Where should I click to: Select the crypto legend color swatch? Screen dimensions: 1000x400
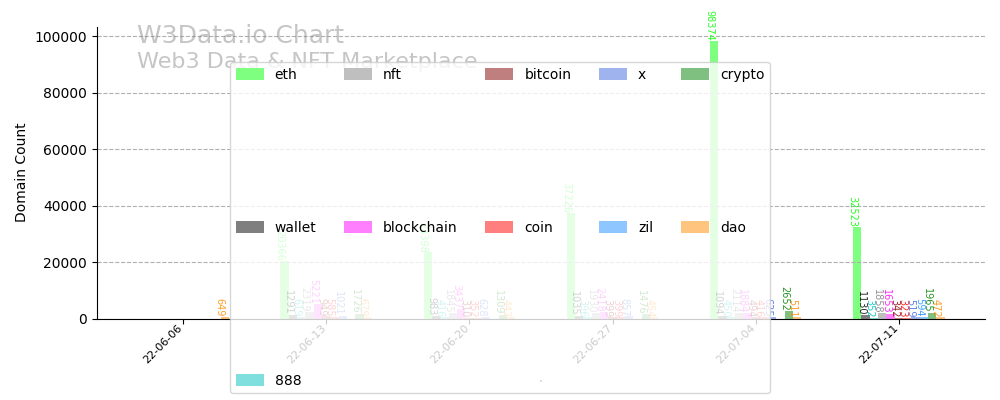click(x=694, y=74)
